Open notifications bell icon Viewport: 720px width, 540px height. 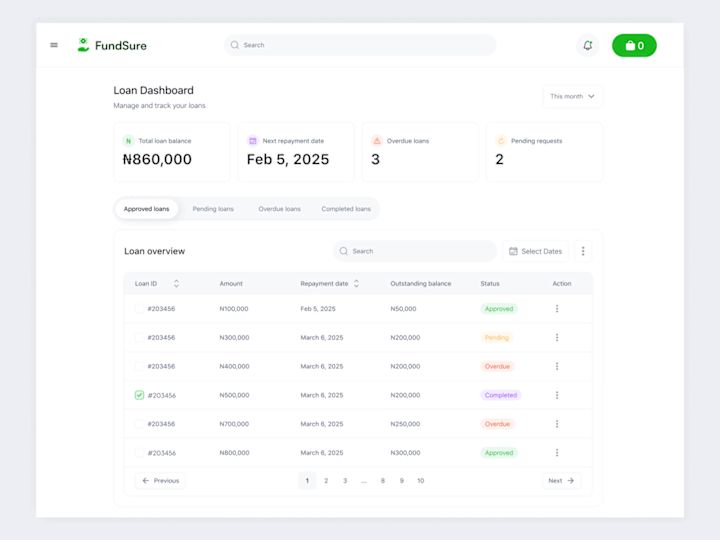(x=588, y=45)
